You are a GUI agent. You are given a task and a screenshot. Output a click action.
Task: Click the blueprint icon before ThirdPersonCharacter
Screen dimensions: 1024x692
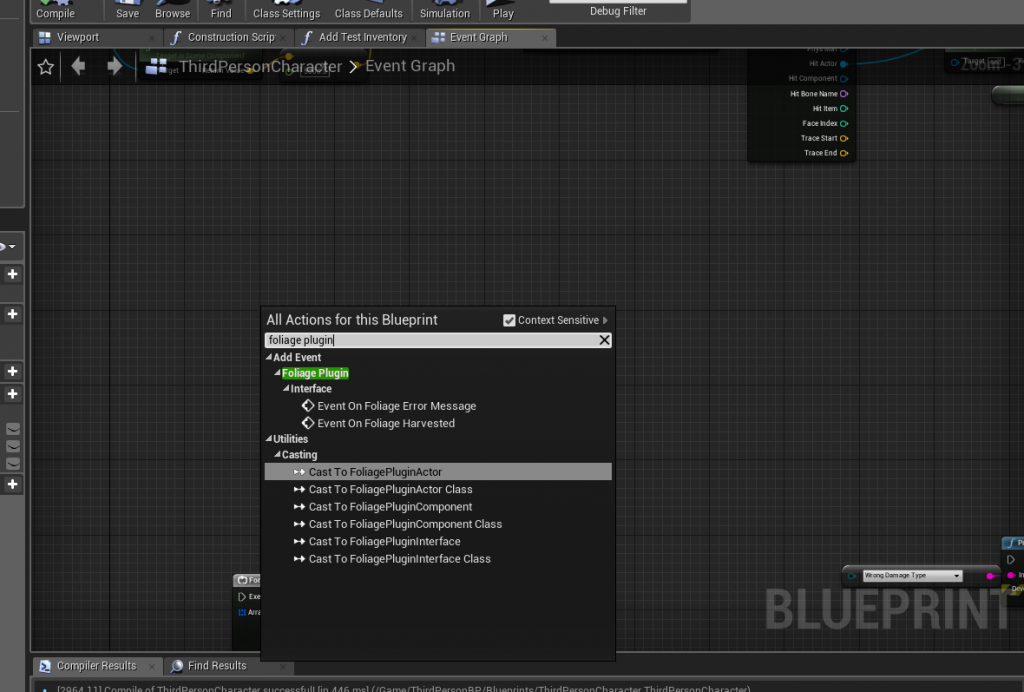tap(156, 66)
